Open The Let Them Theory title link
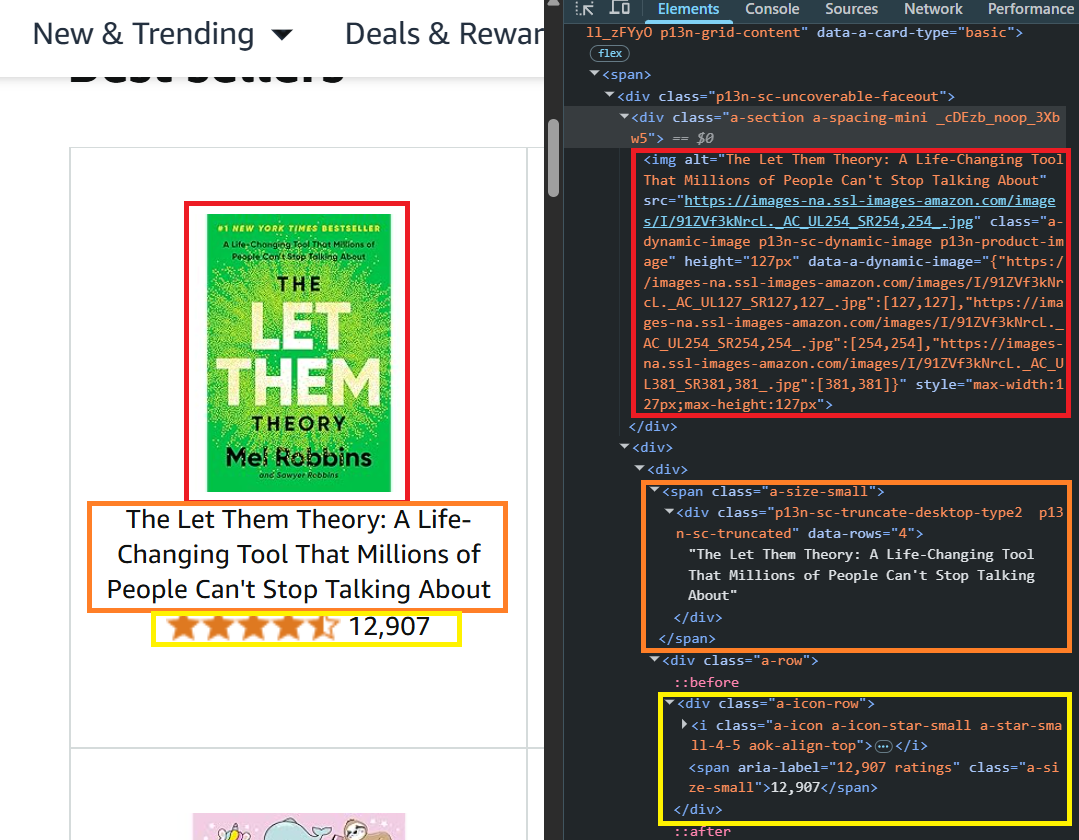This screenshot has width=1079, height=840. click(x=298, y=554)
